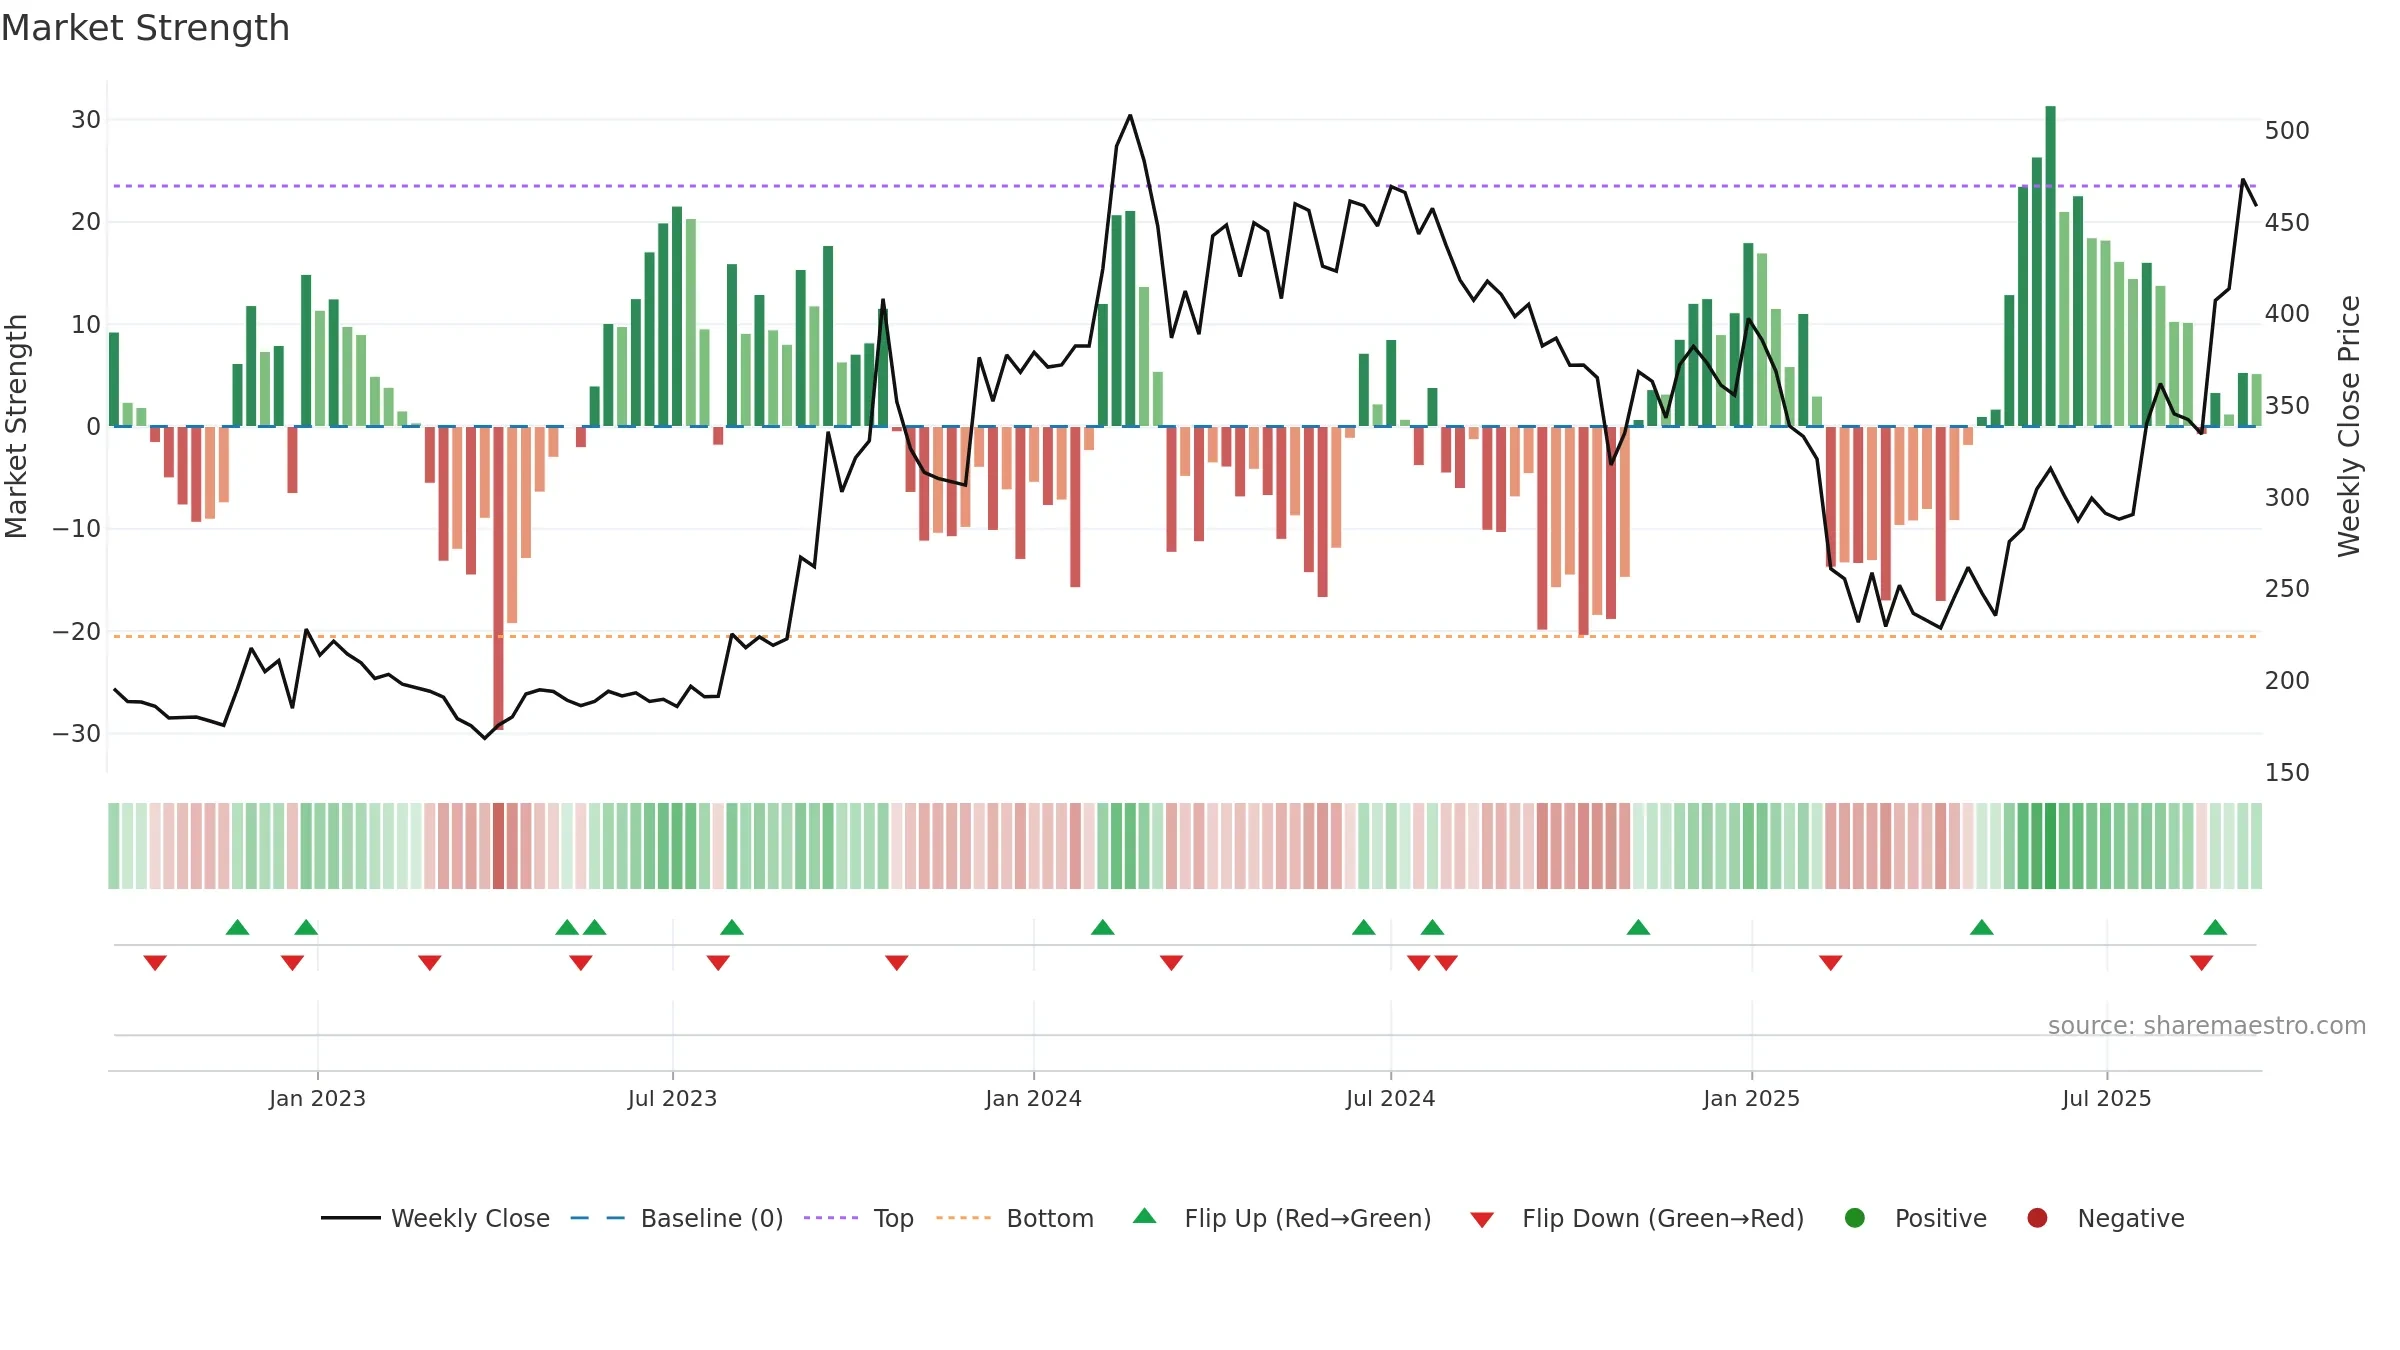The image size is (2400, 1350).
Task: Click the vertical Market Strength axis title
Action: pyautogui.click(x=16, y=426)
